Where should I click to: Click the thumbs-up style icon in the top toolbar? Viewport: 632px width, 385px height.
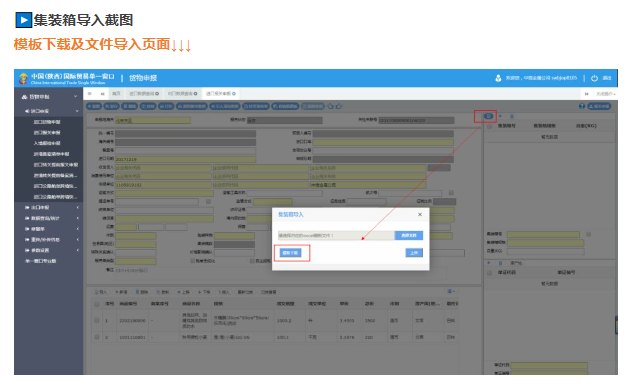click(339, 106)
